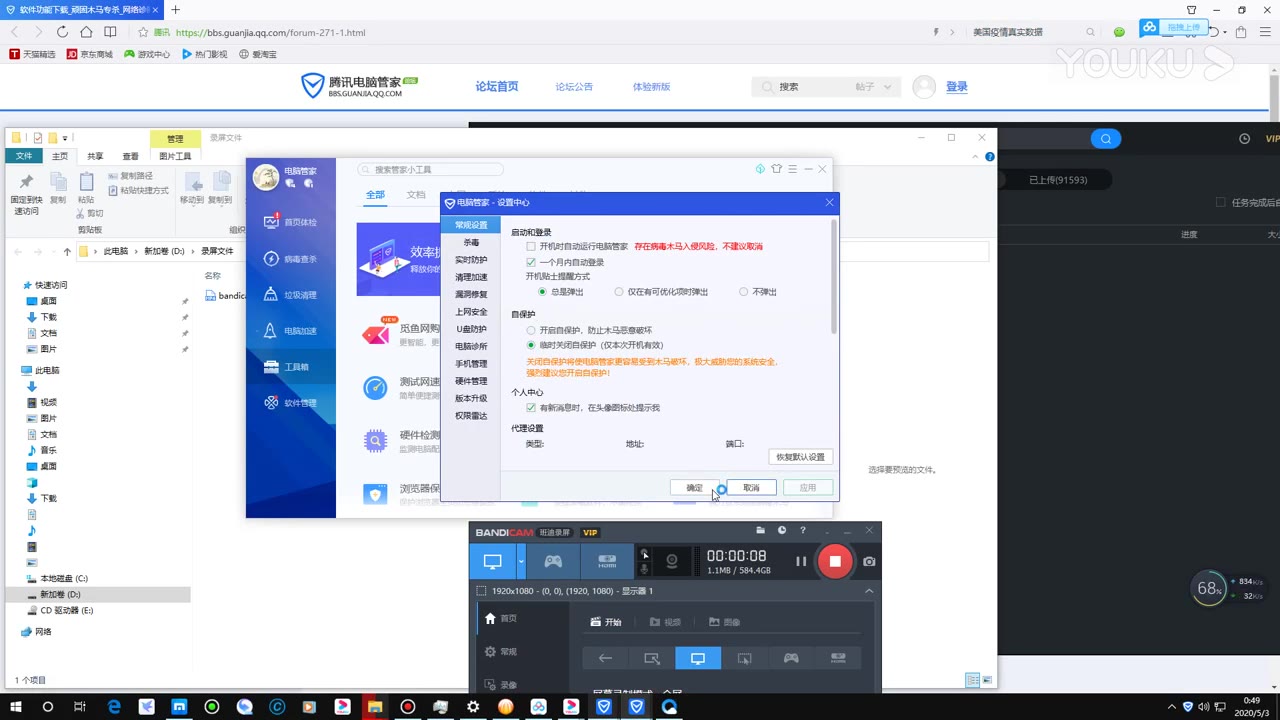Open 杀毒 settings category
1280x720 pixels.
point(471,243)
